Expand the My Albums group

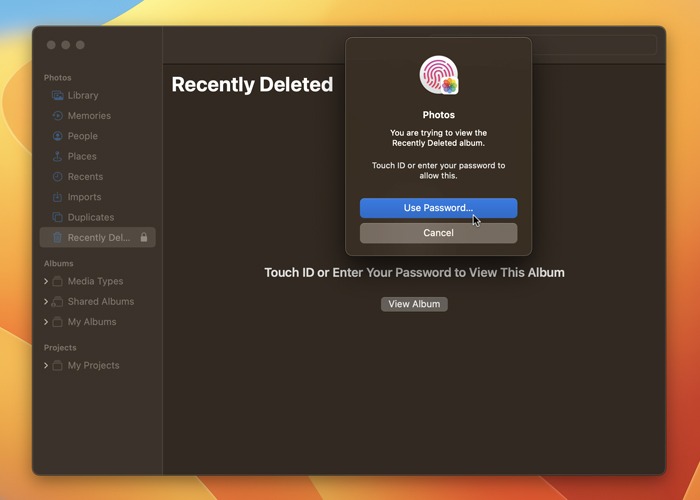(x=46, y=322)
